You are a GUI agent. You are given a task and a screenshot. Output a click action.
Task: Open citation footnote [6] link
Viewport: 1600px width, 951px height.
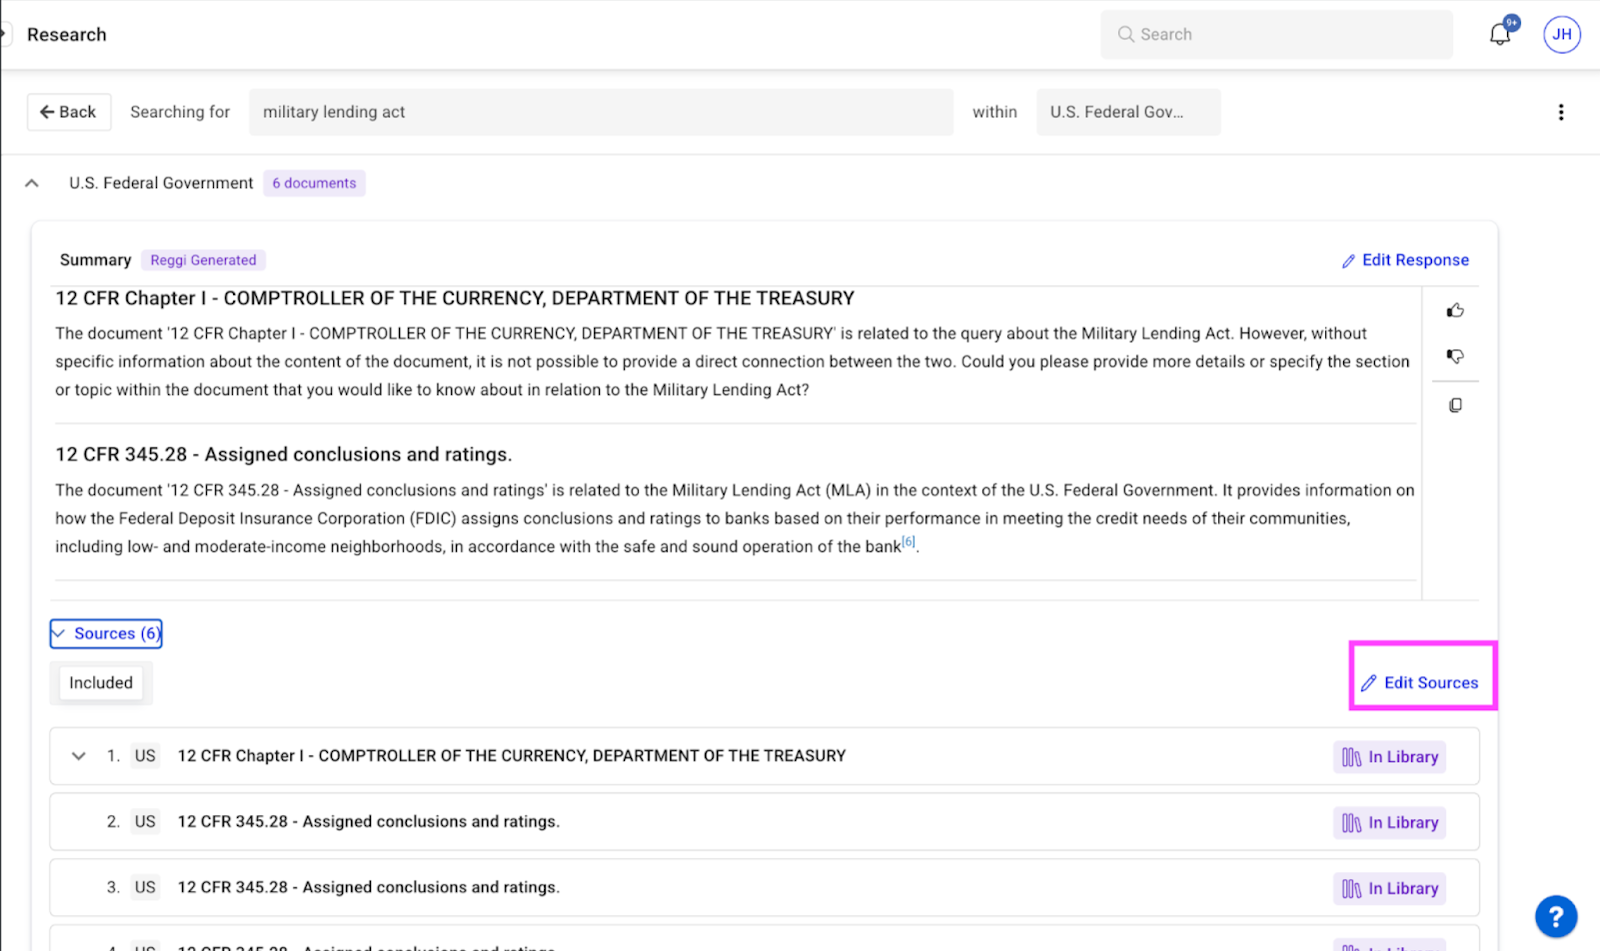point(908,542)
